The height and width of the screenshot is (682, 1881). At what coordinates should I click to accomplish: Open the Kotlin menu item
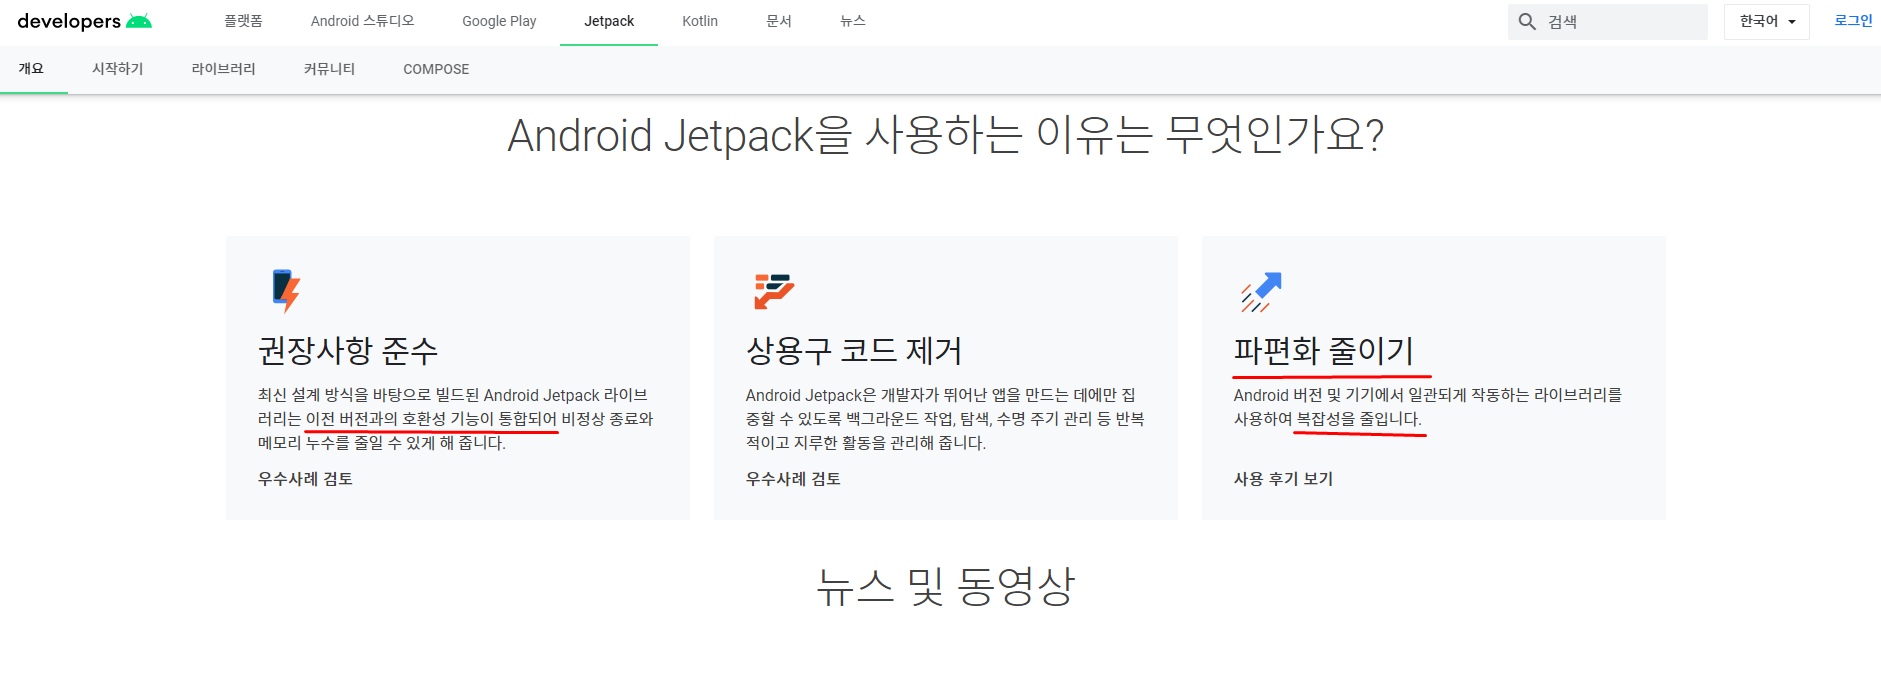(700, 21)
